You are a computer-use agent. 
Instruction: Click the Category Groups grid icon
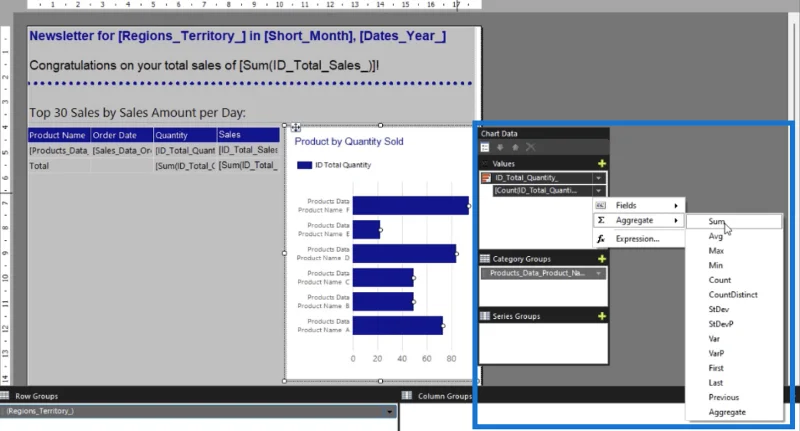coord(485,259)
